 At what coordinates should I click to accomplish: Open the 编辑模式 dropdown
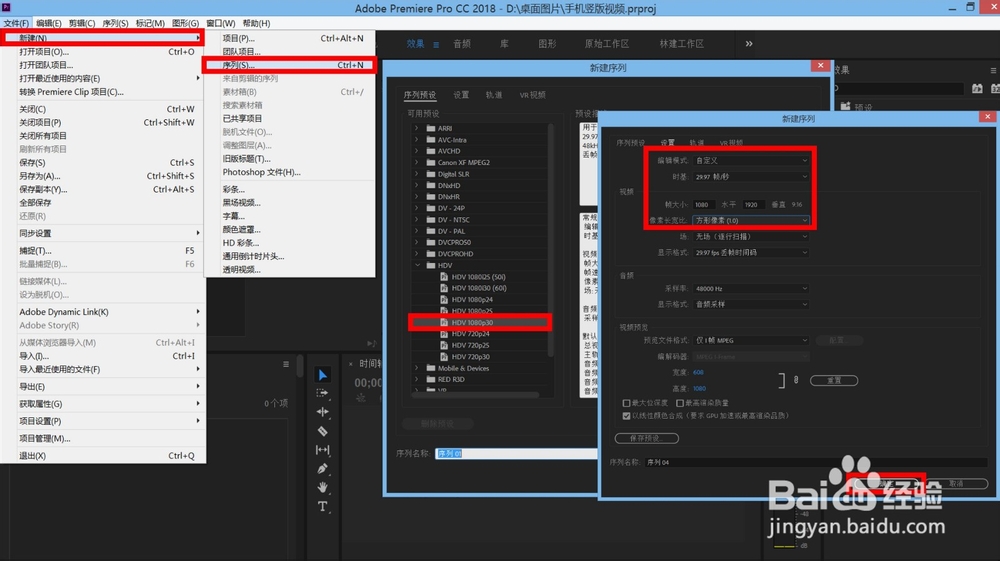751,161
